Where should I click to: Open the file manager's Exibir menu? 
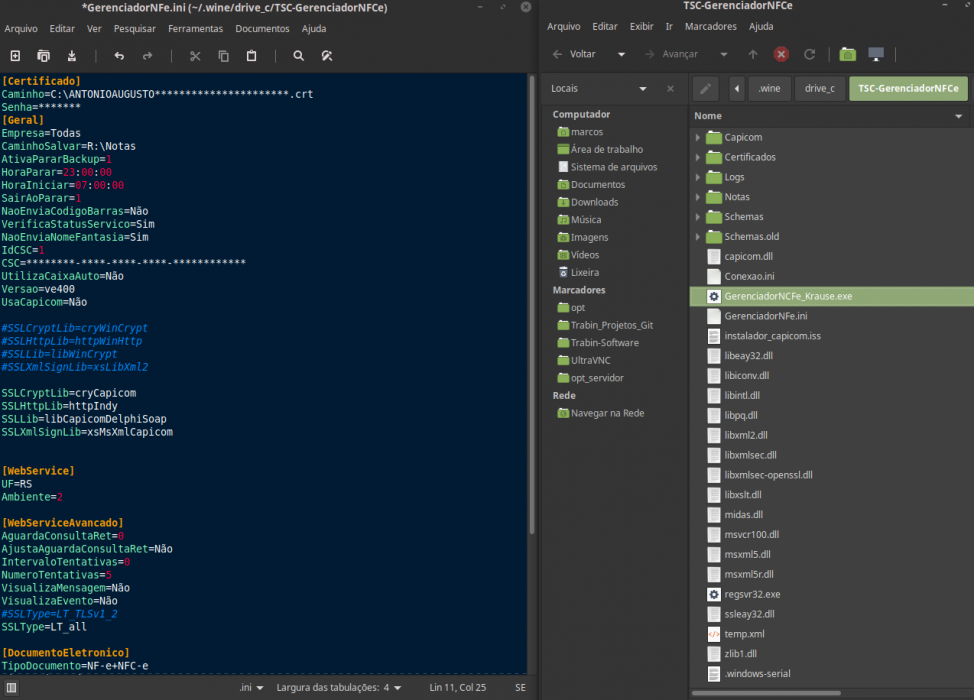pyautogui.click(x=641, y=27)
